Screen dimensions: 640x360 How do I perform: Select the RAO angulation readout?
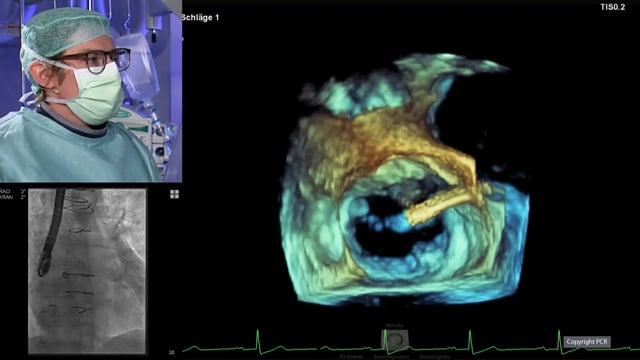coord(6,191)
